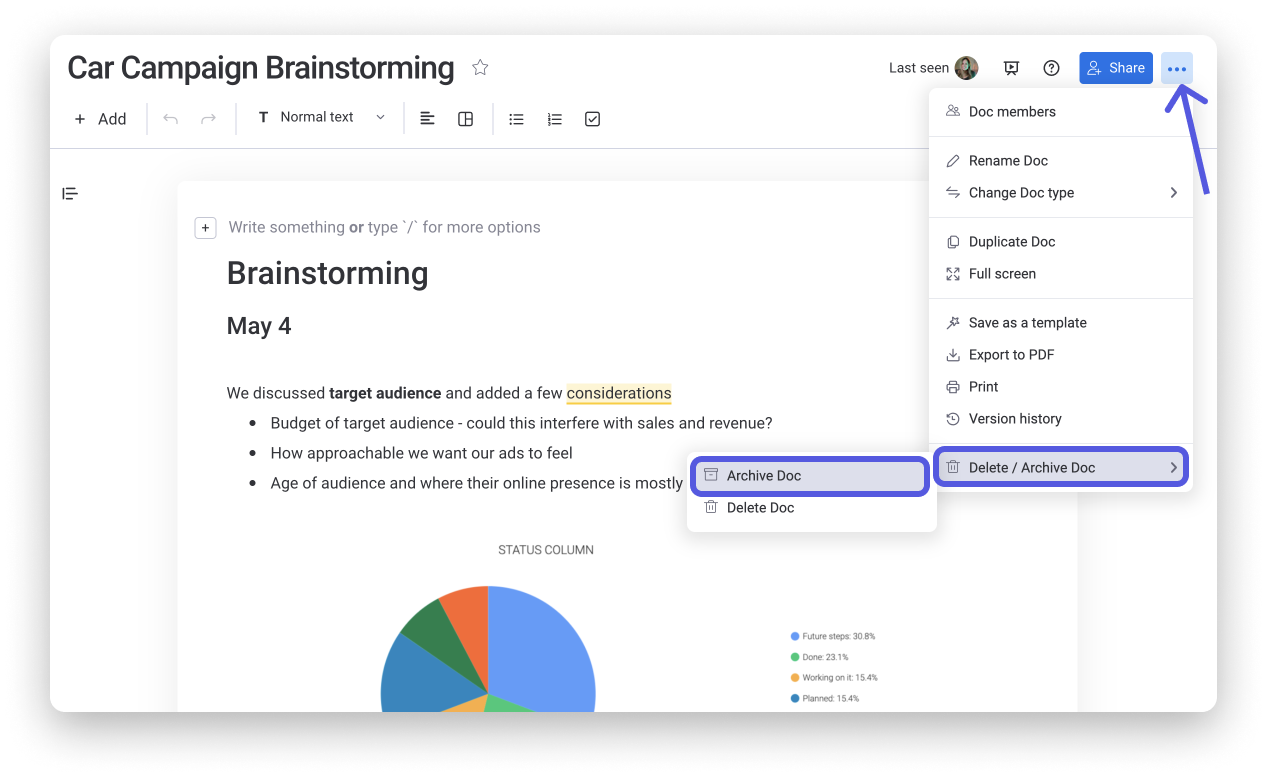The height and width of the screenshot is (777, 1267).
Task: Click the bold 'target audience' text
Action: 385,393
